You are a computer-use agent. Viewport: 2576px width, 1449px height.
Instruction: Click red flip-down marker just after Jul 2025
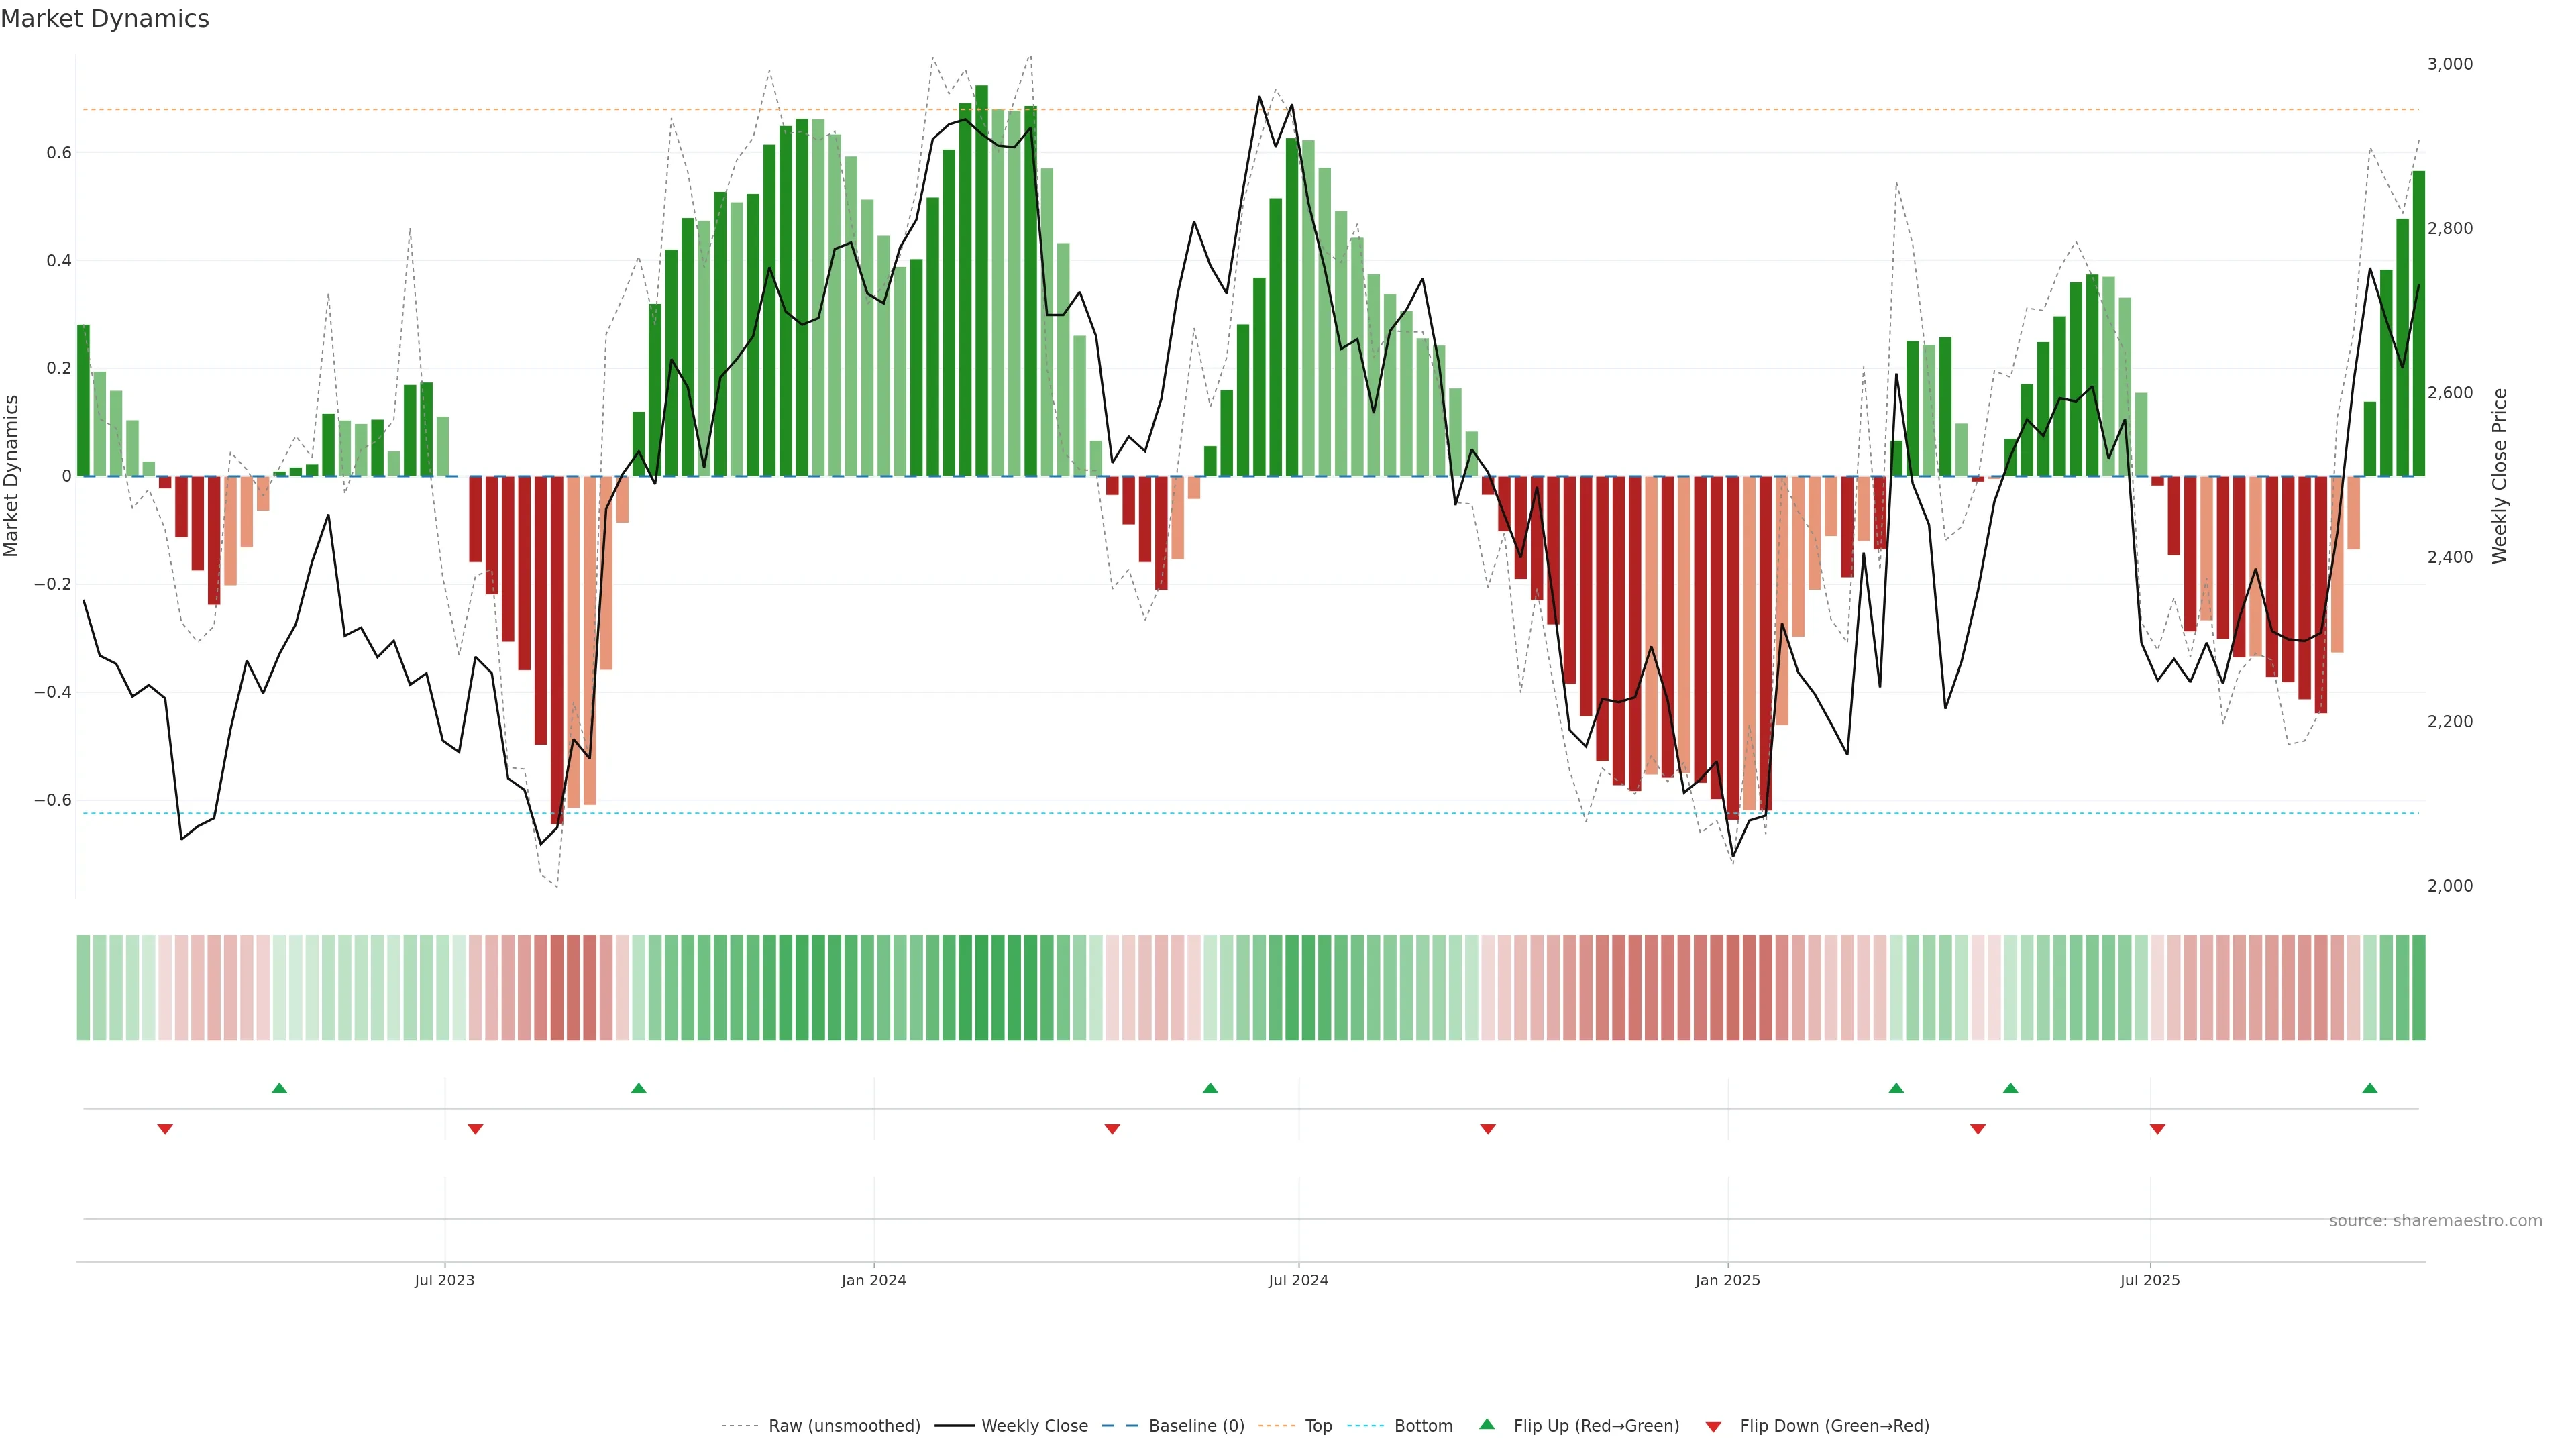click(x=2157, y=1129)
